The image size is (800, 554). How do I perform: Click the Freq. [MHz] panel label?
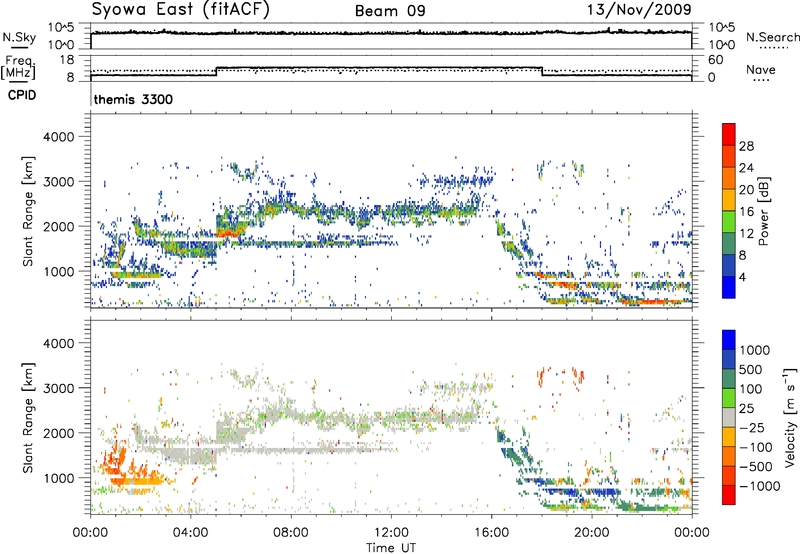click(x=18, y=67)
